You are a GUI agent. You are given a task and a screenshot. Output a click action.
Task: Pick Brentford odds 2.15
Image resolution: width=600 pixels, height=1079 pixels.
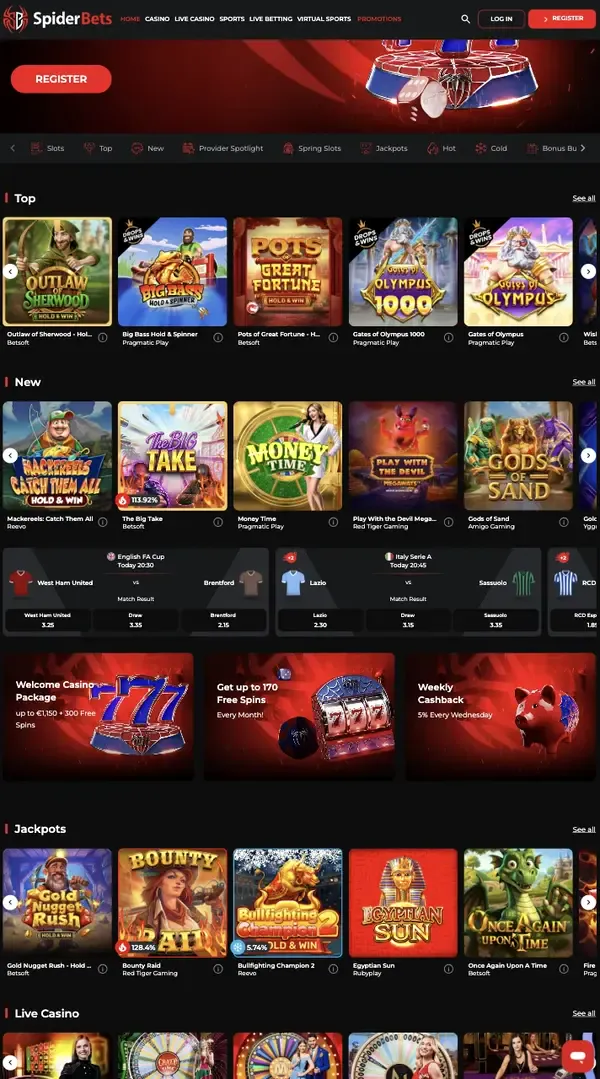[x=223, y=620]
